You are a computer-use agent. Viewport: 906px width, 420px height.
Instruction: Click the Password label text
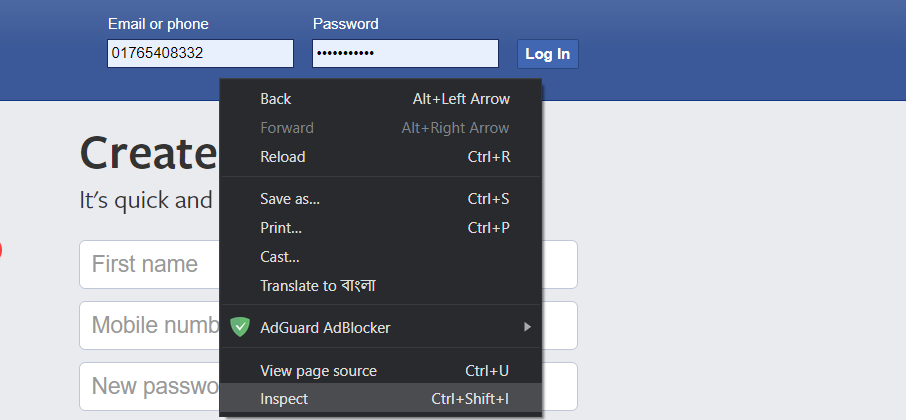(x=345, y=24)
